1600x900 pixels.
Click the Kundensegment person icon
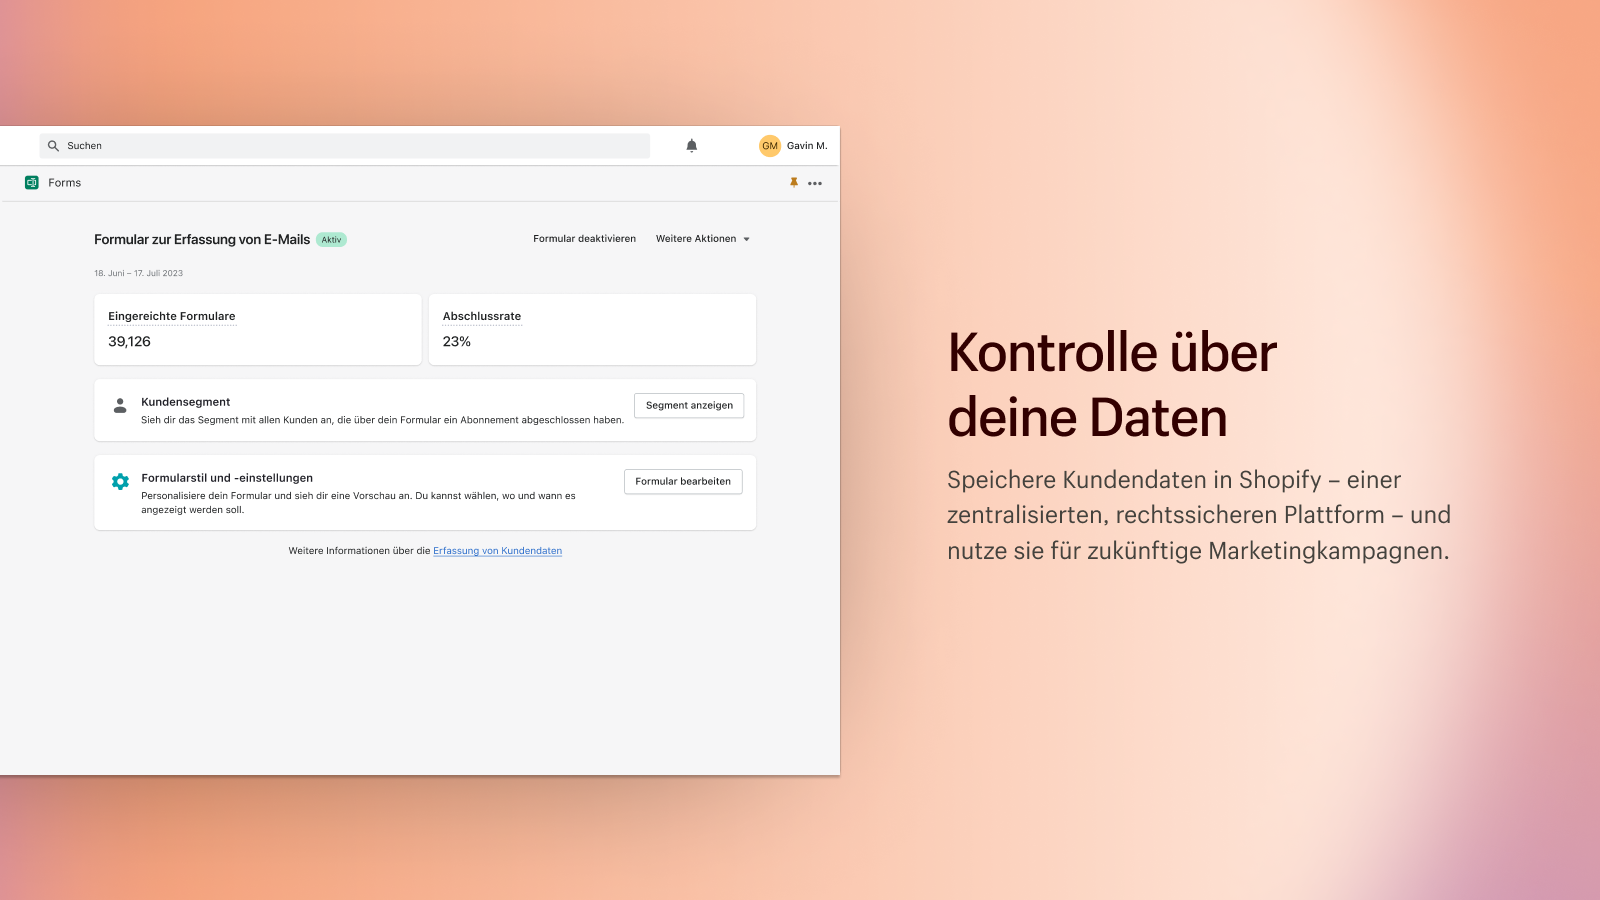[120, 406]
